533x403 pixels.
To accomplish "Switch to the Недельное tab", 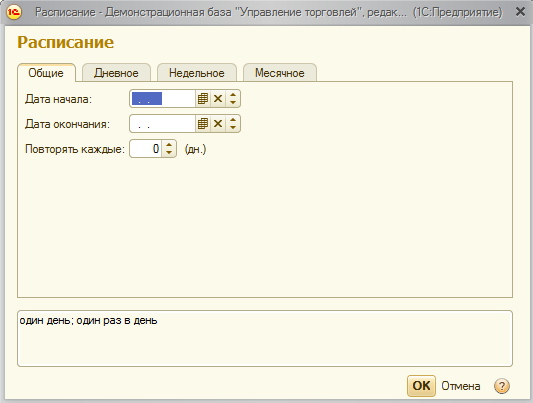I will (196, 73).
